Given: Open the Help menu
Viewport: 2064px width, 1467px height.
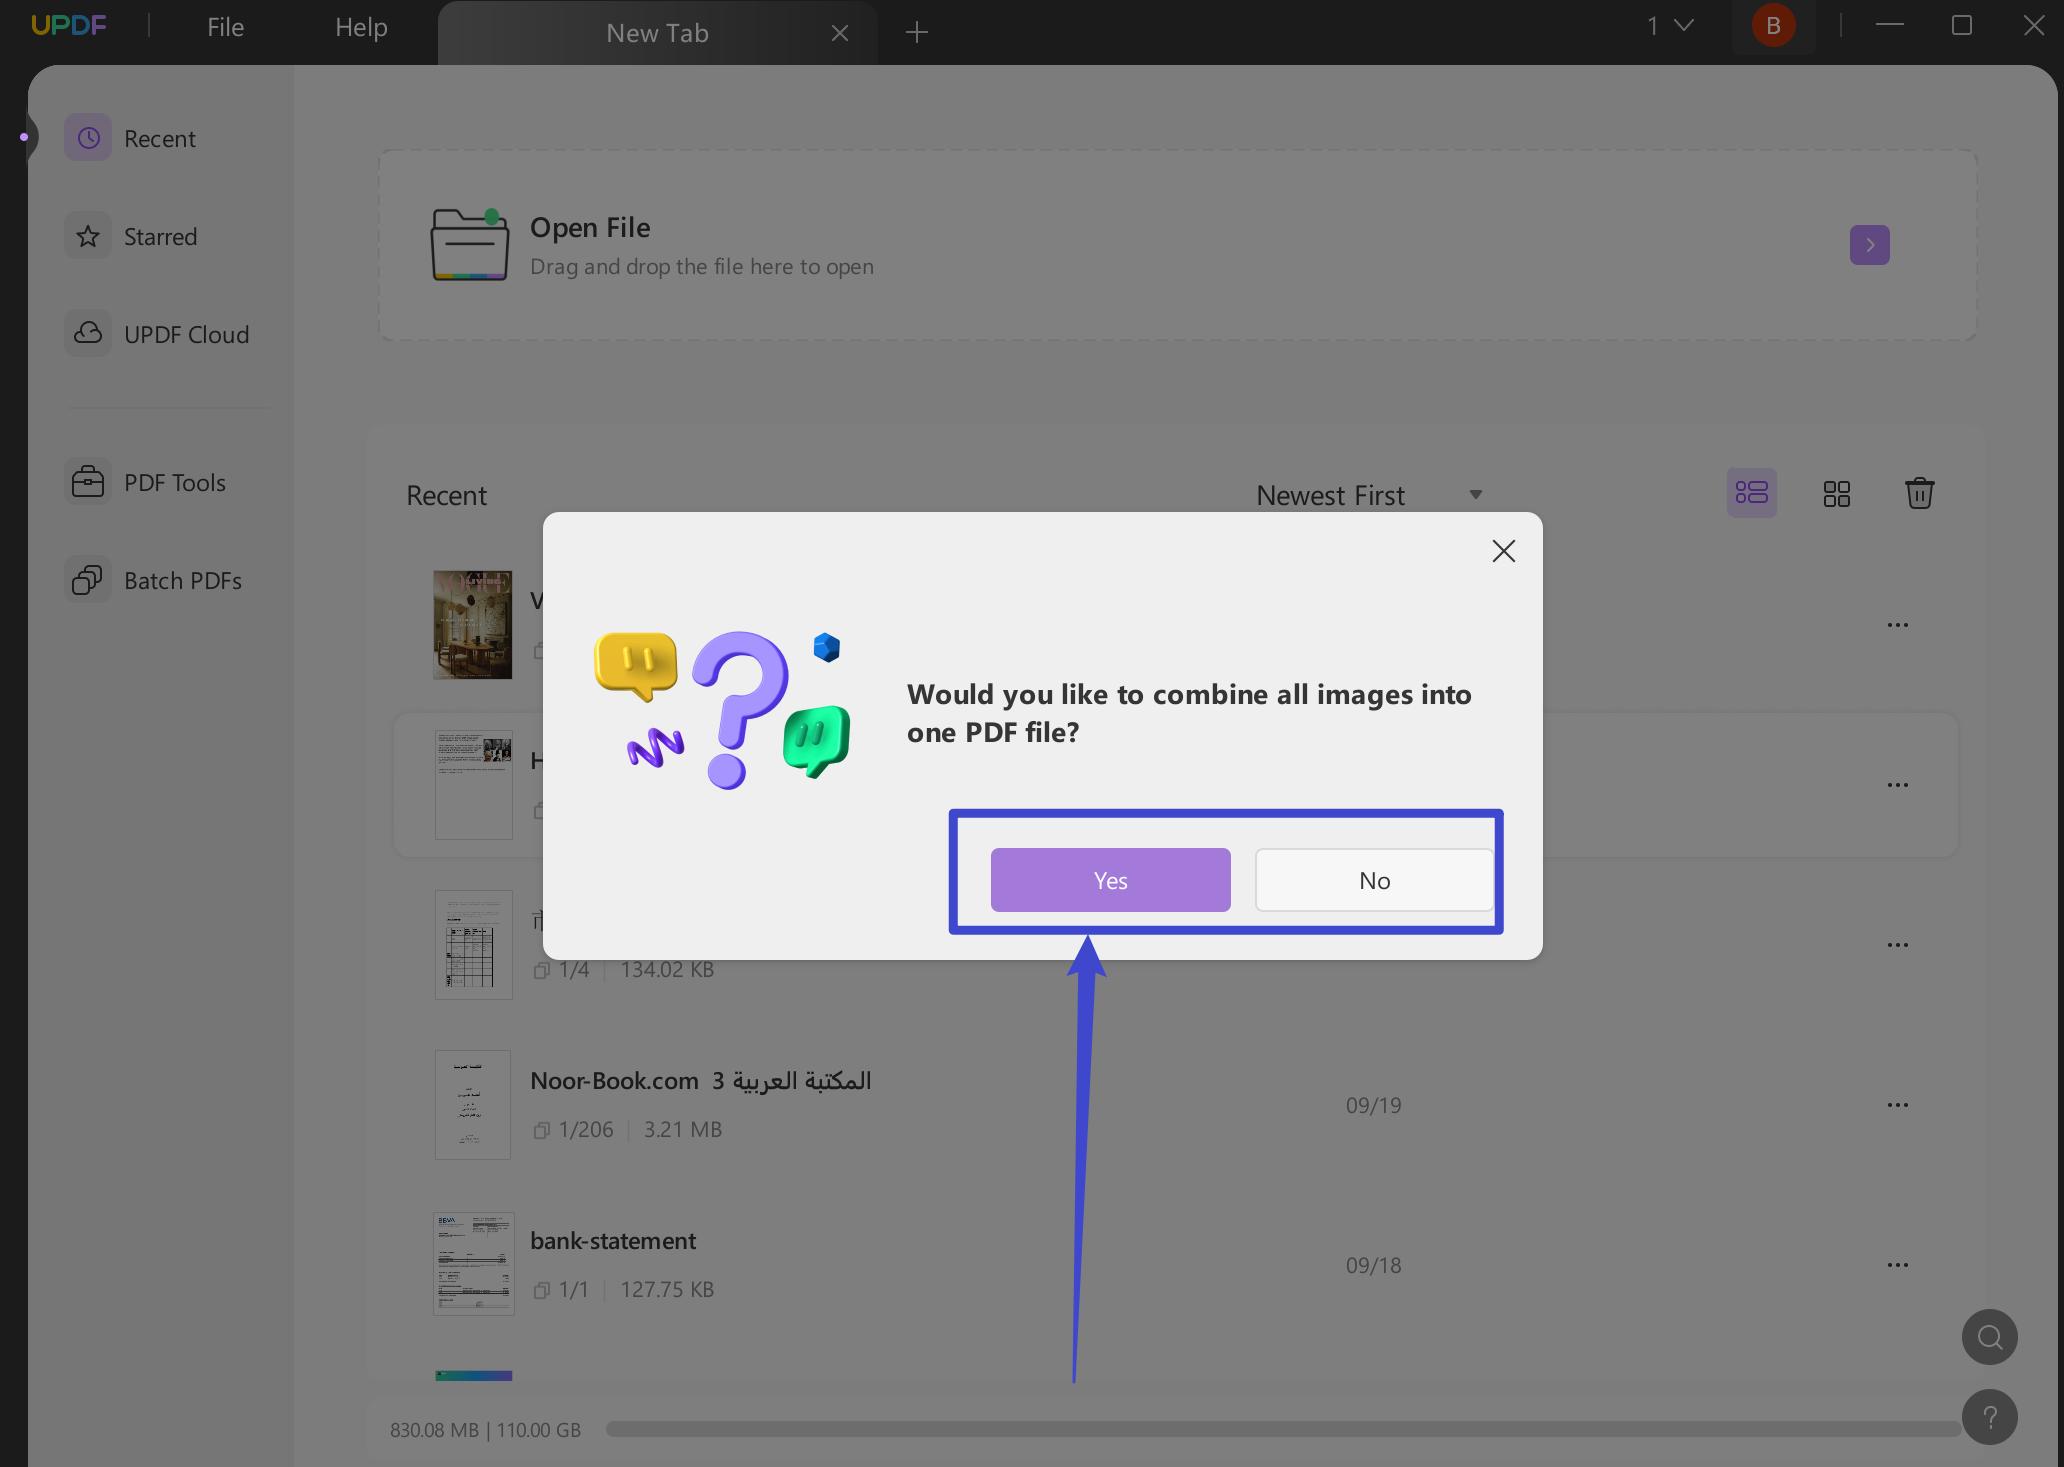Looking at the screenshot, I should click(x=360, y=27).
